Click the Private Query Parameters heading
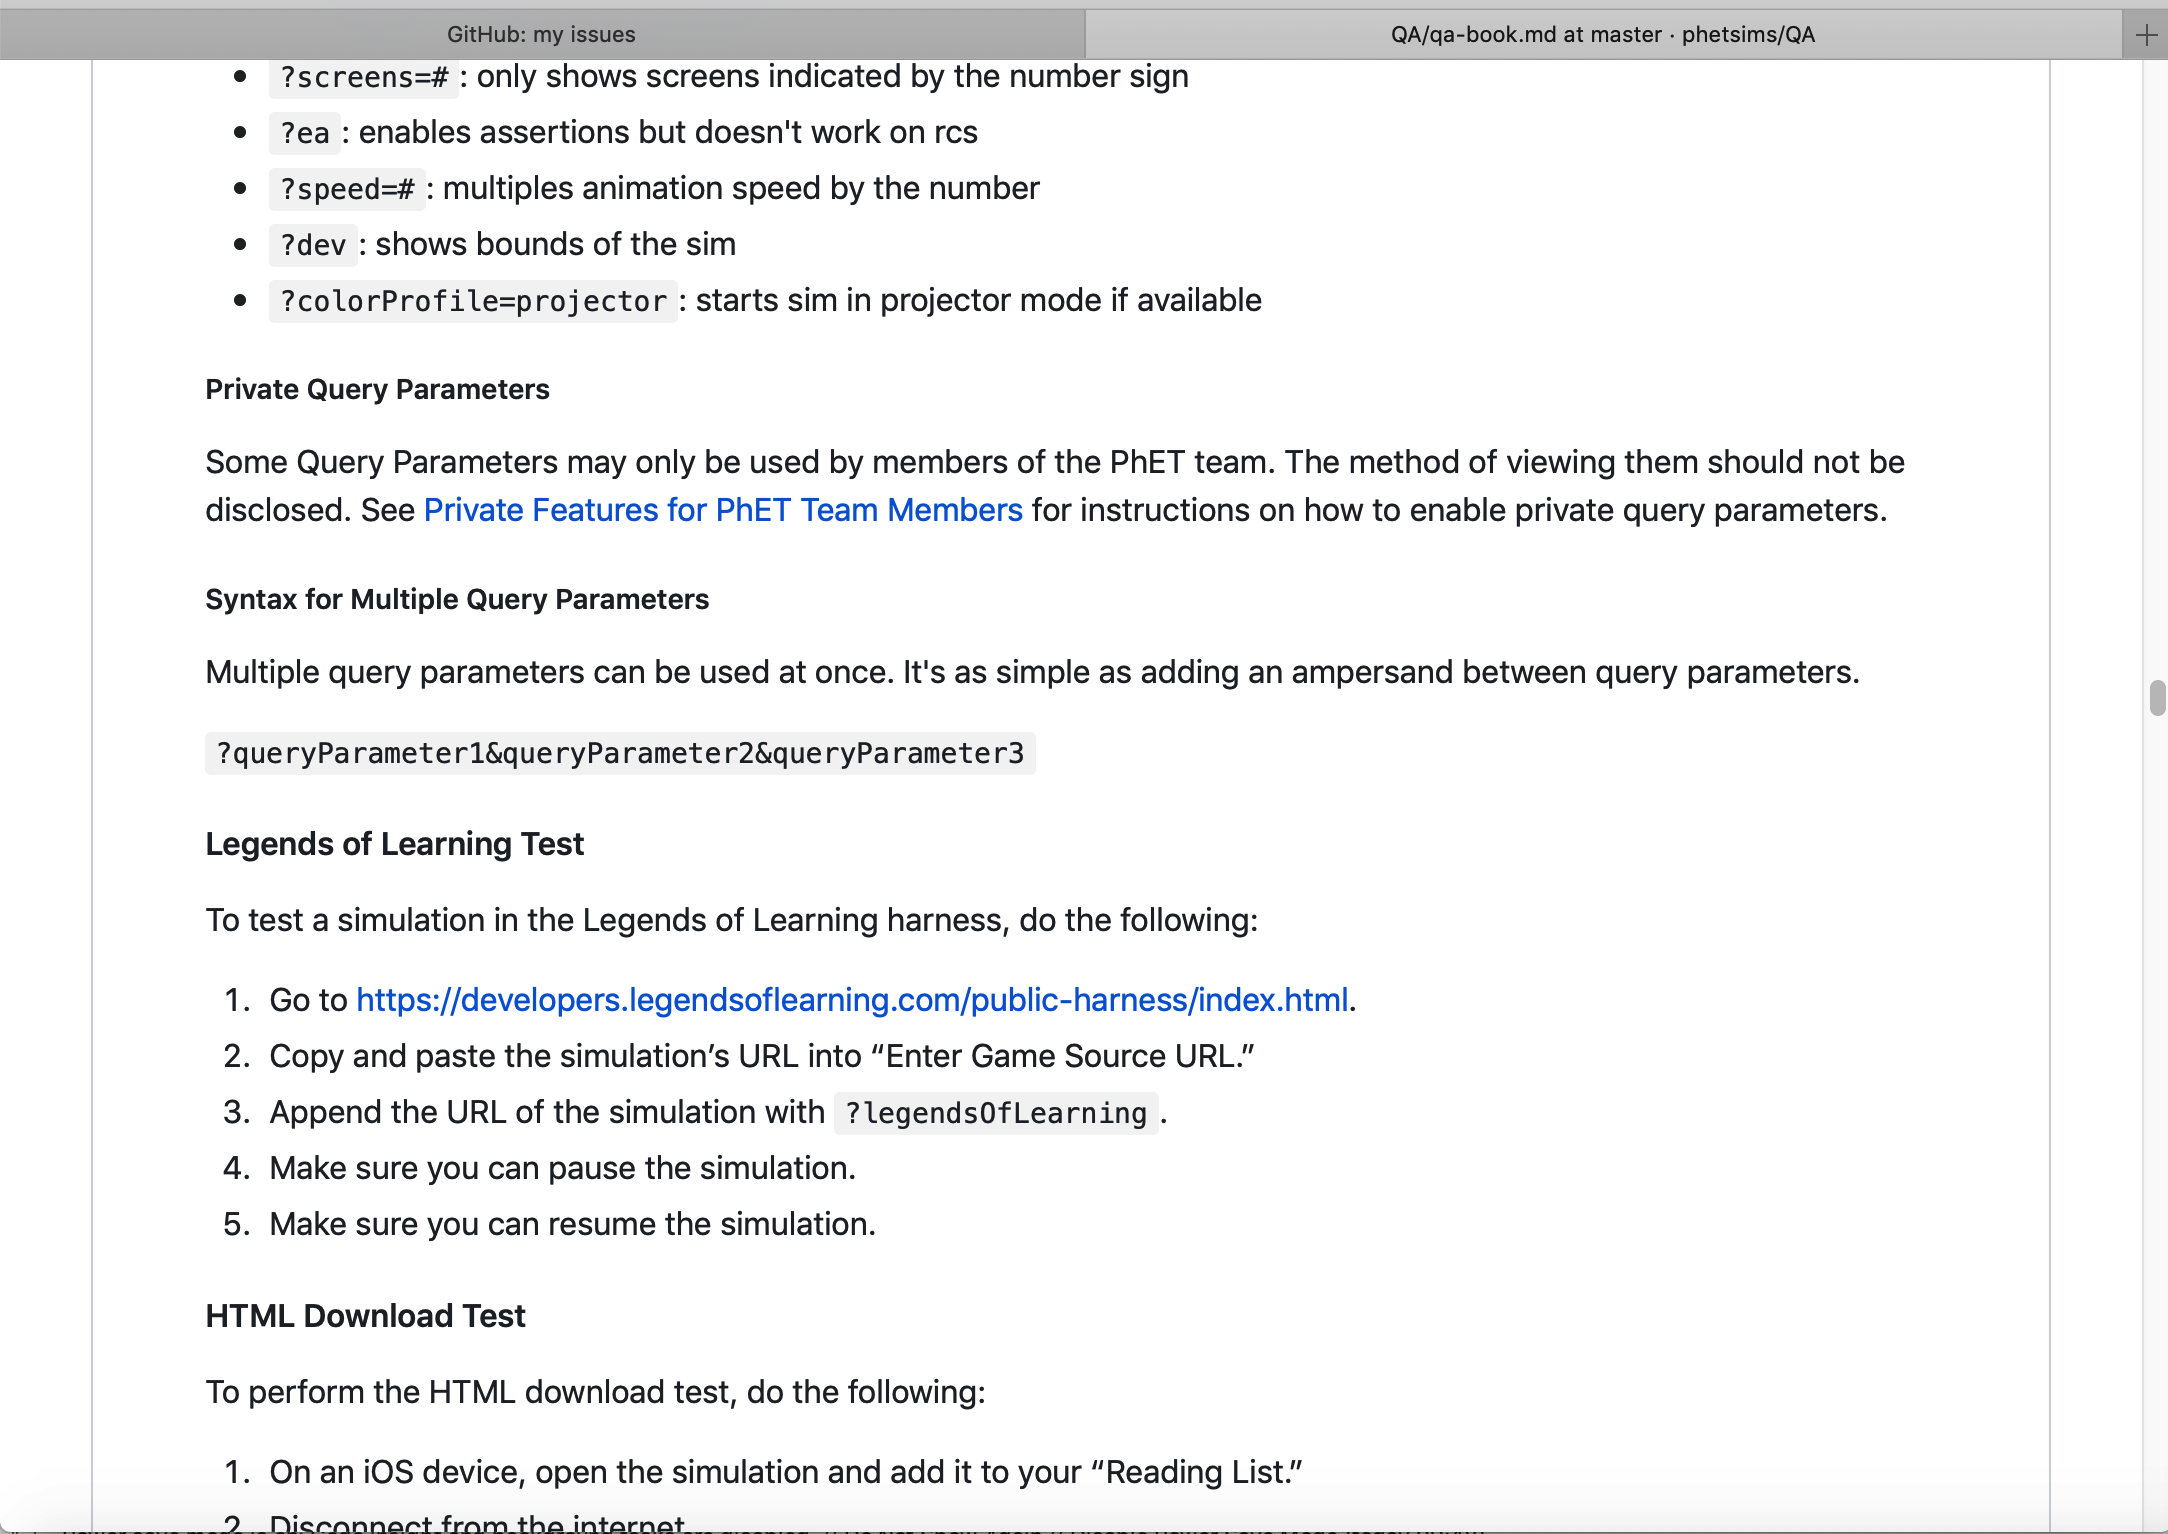 (377, 389)
